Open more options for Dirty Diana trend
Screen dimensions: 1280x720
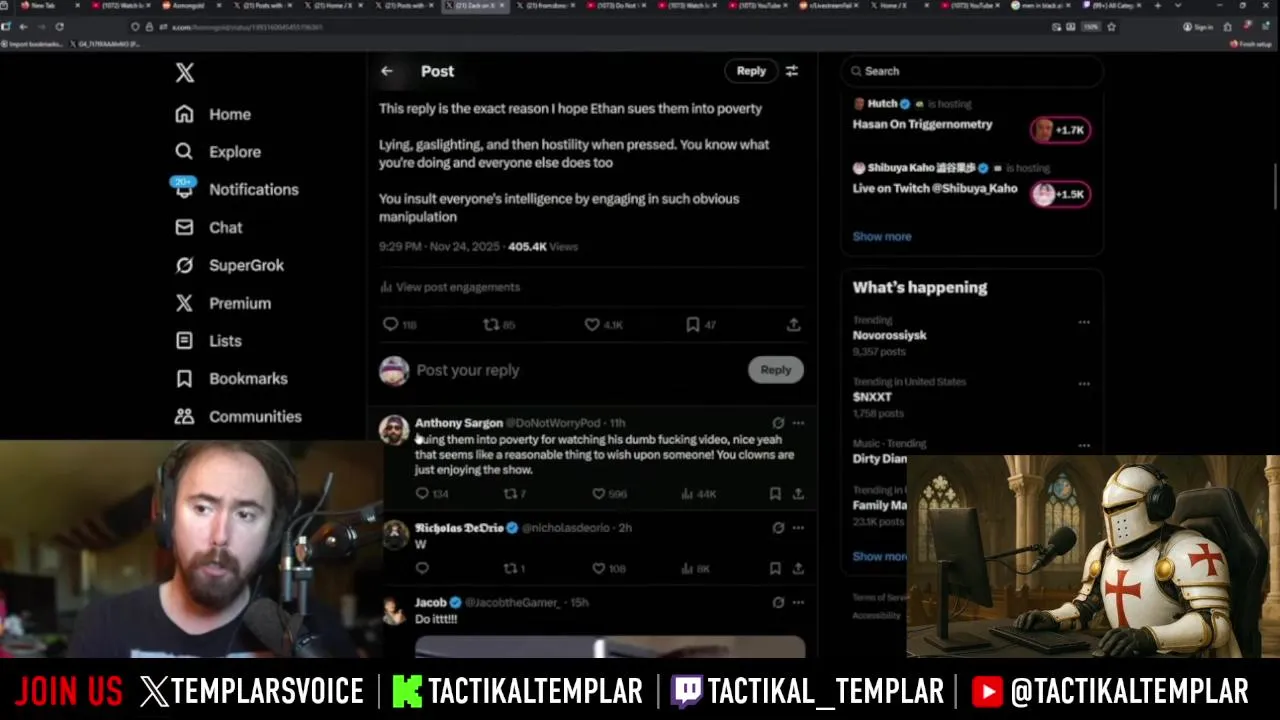1084,445
